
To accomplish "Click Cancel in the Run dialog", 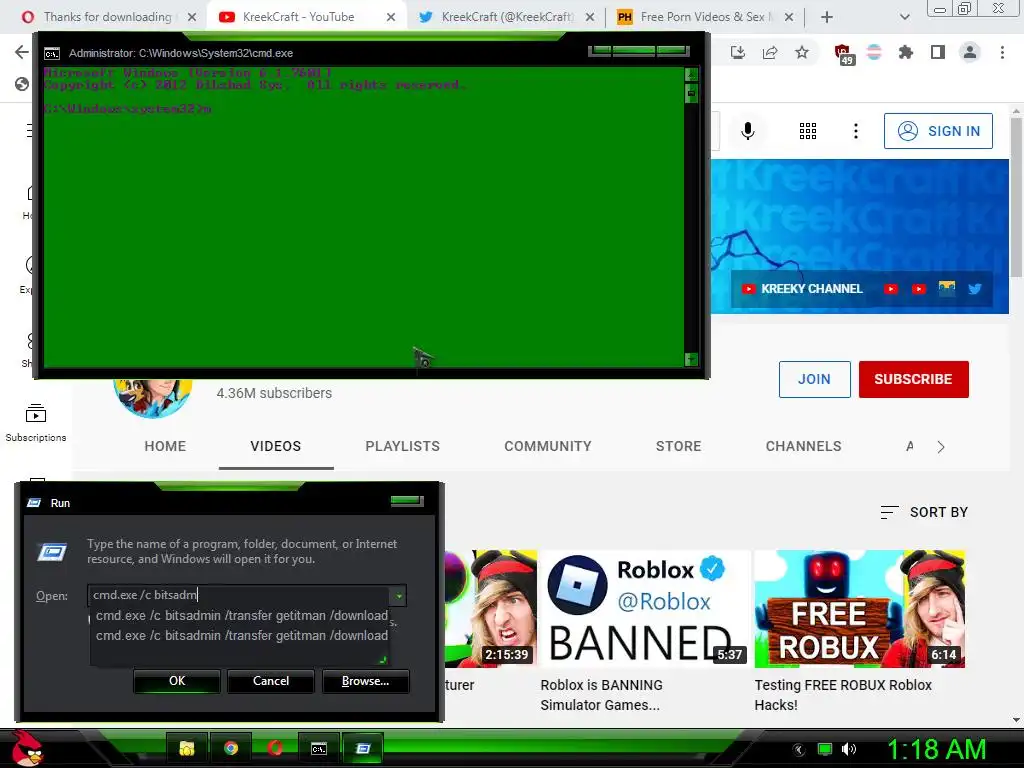I will coord(271,680).
